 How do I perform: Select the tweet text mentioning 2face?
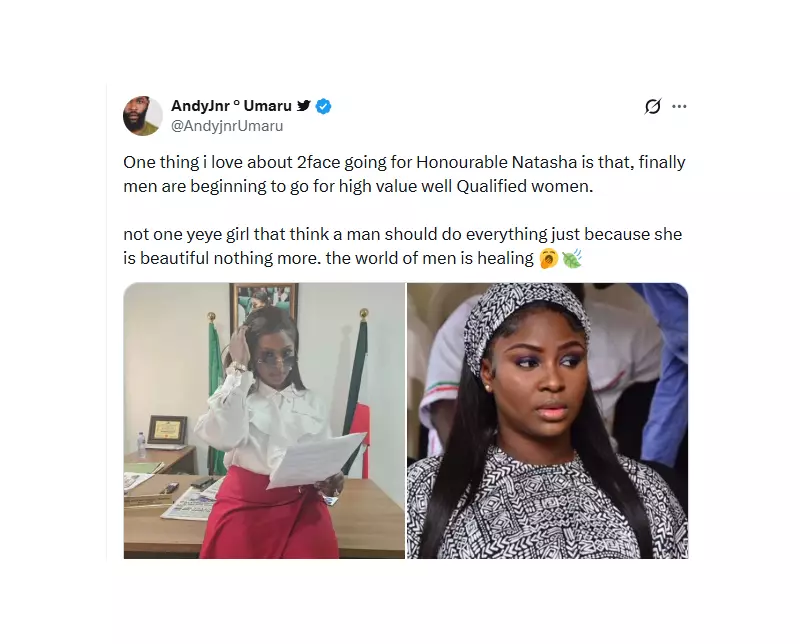pyautogui.click(x=400, y=162)
